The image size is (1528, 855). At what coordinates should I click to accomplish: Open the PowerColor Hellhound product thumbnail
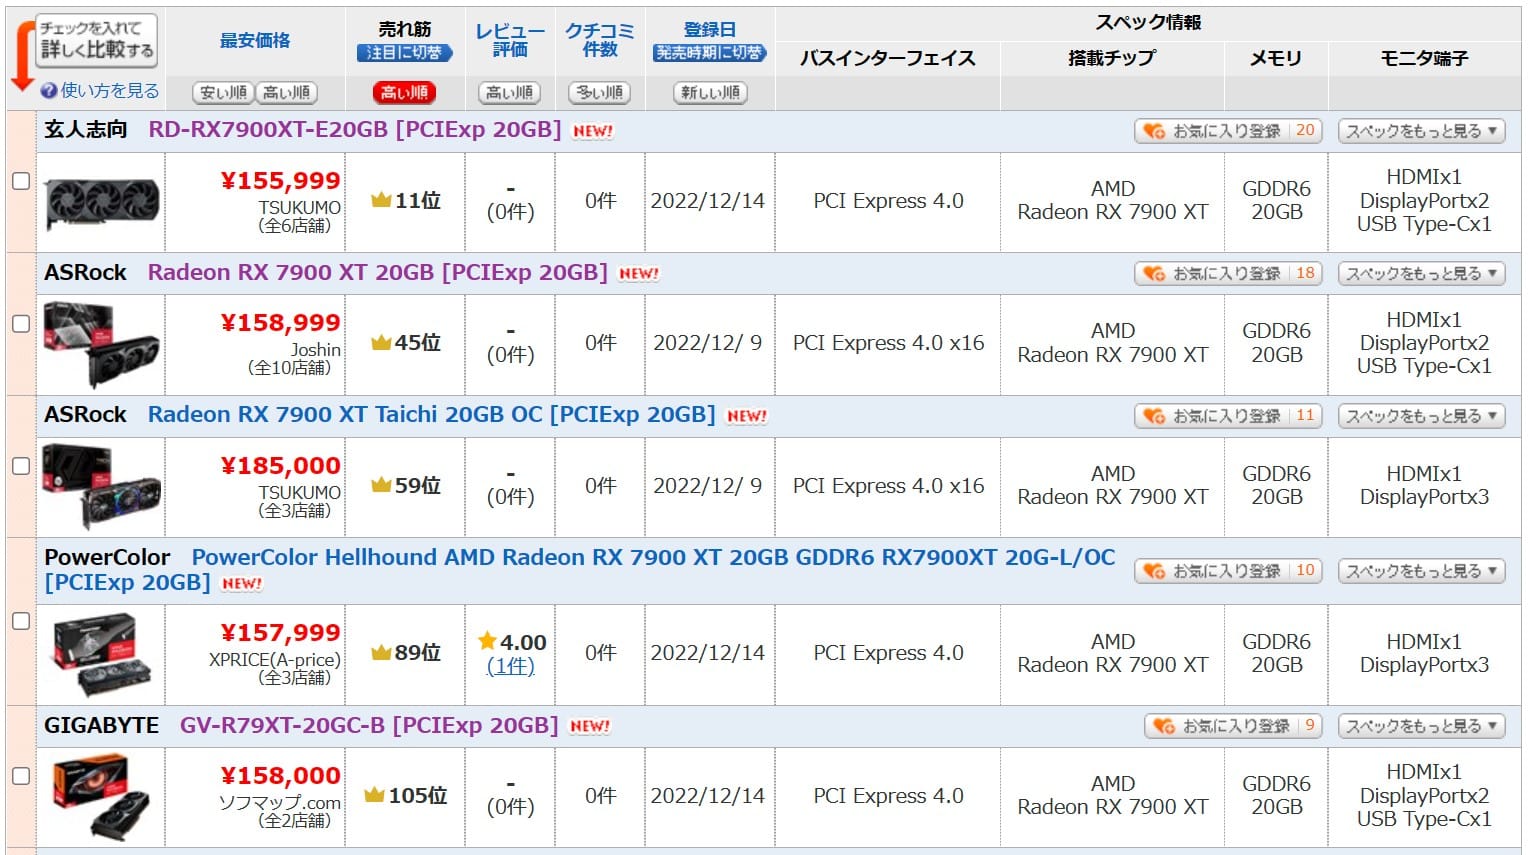(x=102, y=654)
